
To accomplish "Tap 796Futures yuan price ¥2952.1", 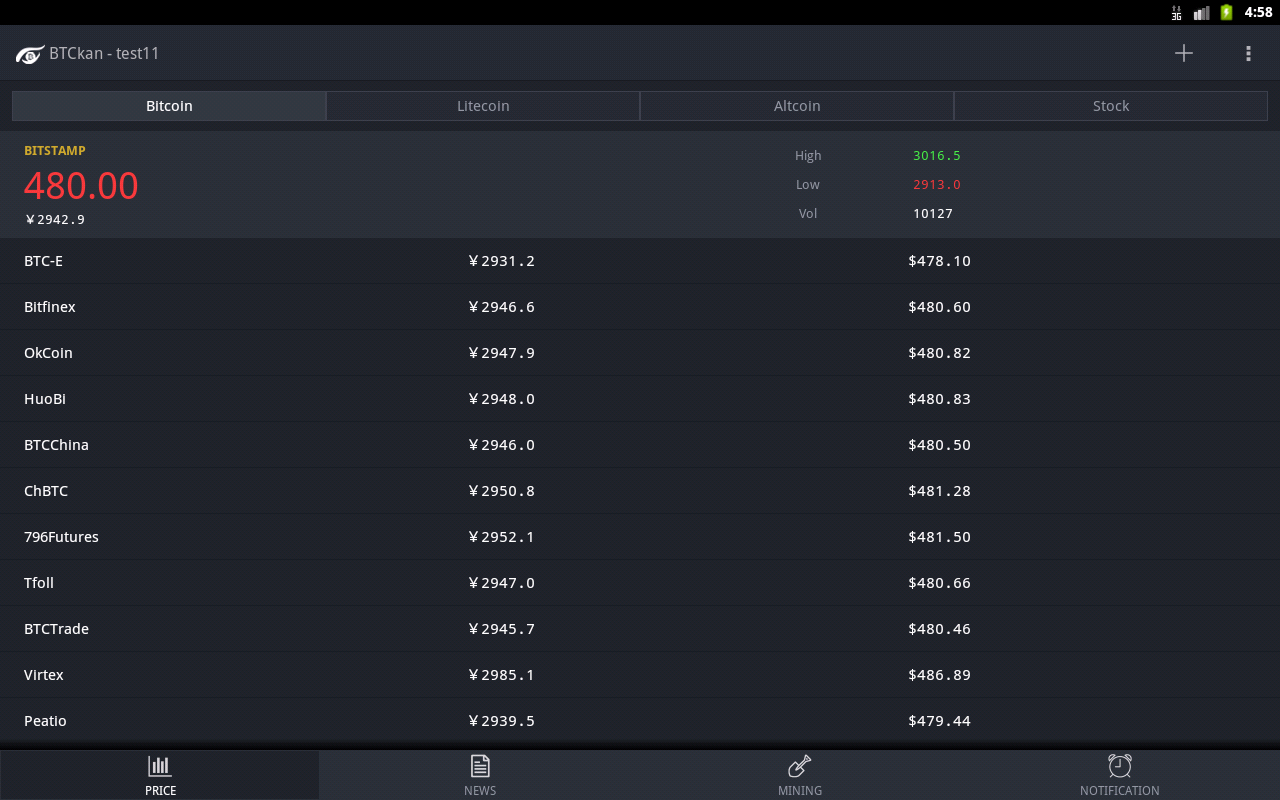I will (501, 537).
